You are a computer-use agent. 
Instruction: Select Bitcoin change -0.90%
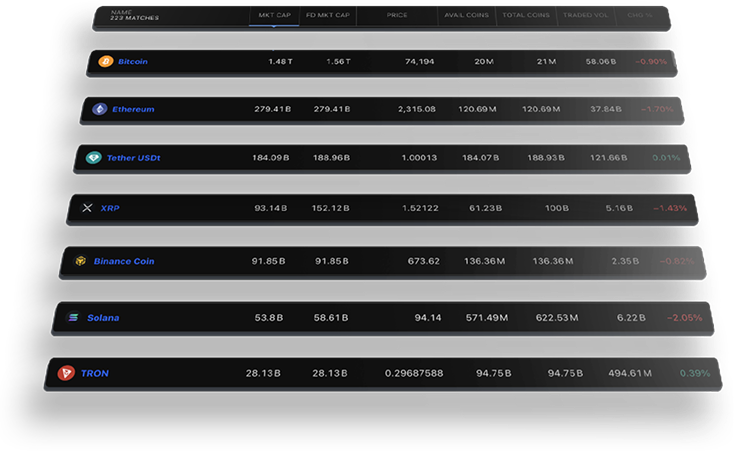(651, 61)
